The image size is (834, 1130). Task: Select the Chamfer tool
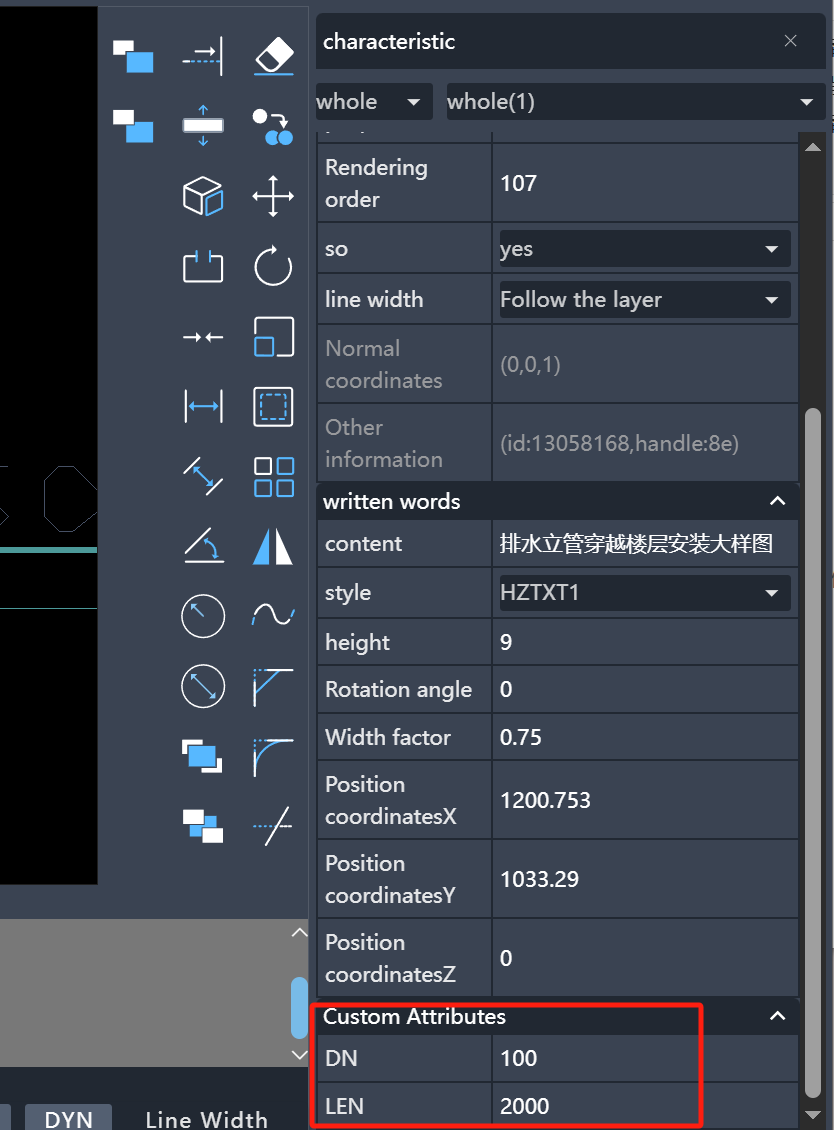pyautogui.click(x=273, y=687)
